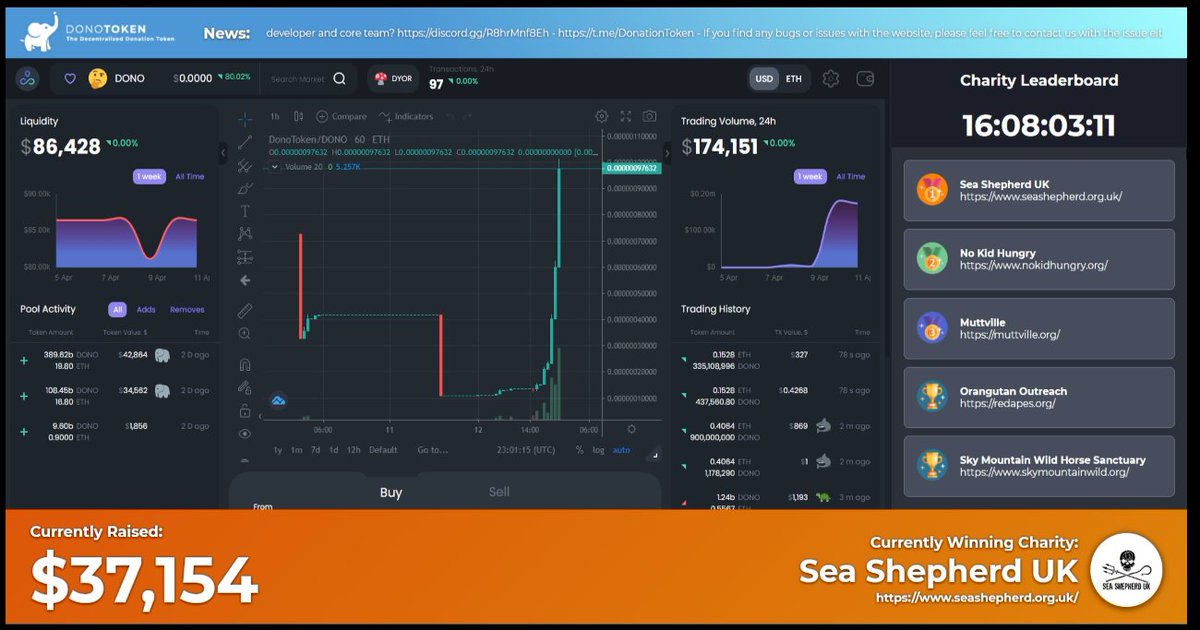Toggle hide all drawings eye icon
The height and width of the screenshot is (630, 1200).
coord(245,434)
